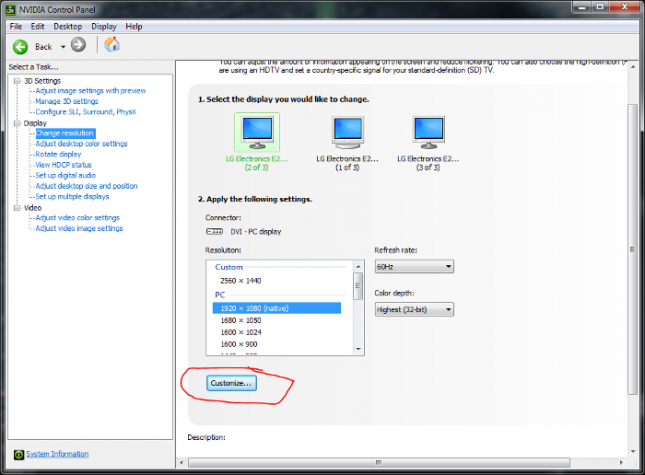Open the Home icon in toolbar
This screenshot has width=645, height=475.
point(111,44)
